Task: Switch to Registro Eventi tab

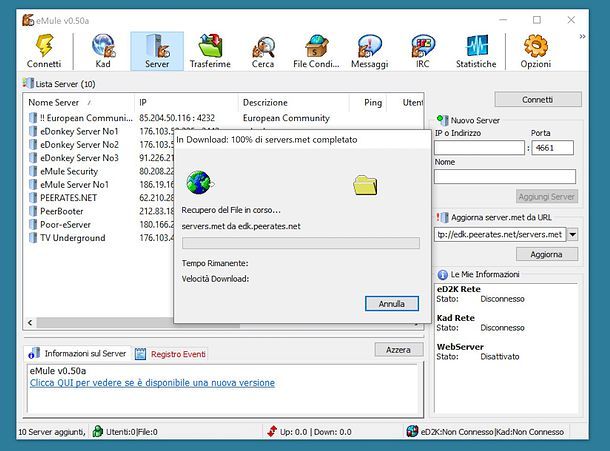Action: pos(171,354)
